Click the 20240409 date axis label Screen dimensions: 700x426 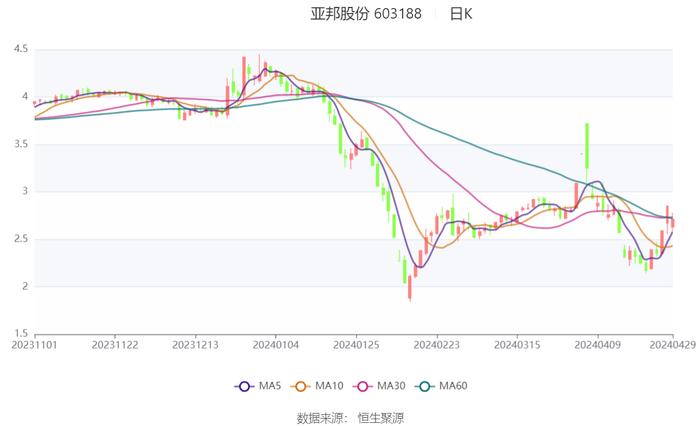[597, 345]
